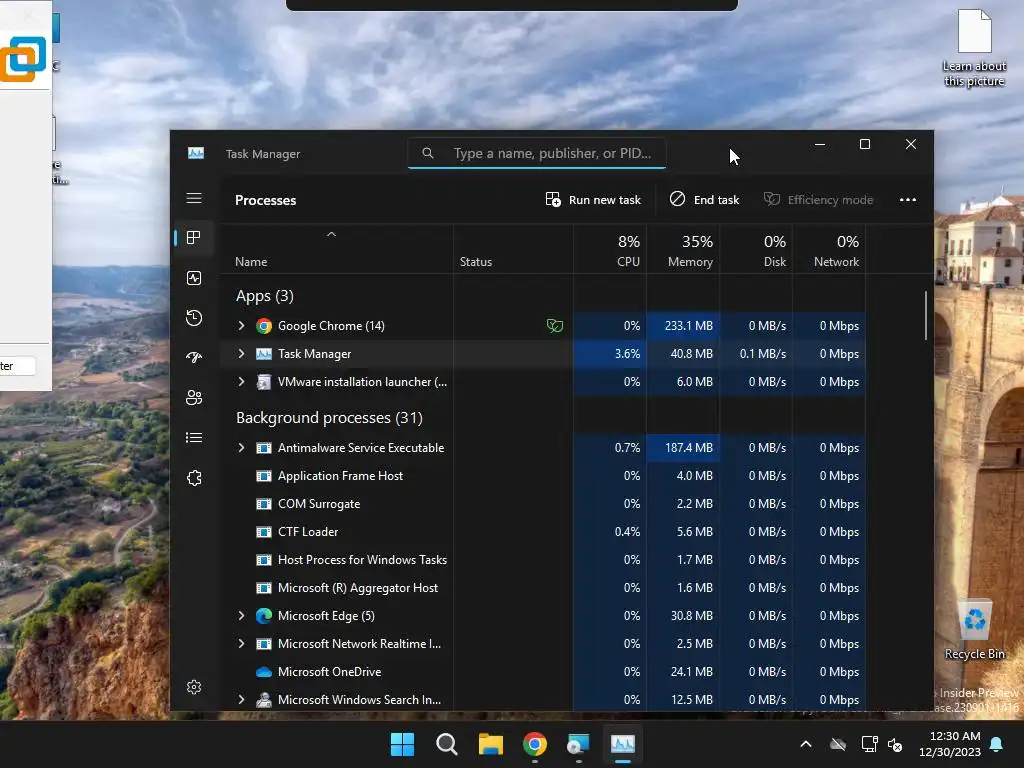Click the notification bell in the tray
The image size is (1024, 768).
click(x=997, y=744)
